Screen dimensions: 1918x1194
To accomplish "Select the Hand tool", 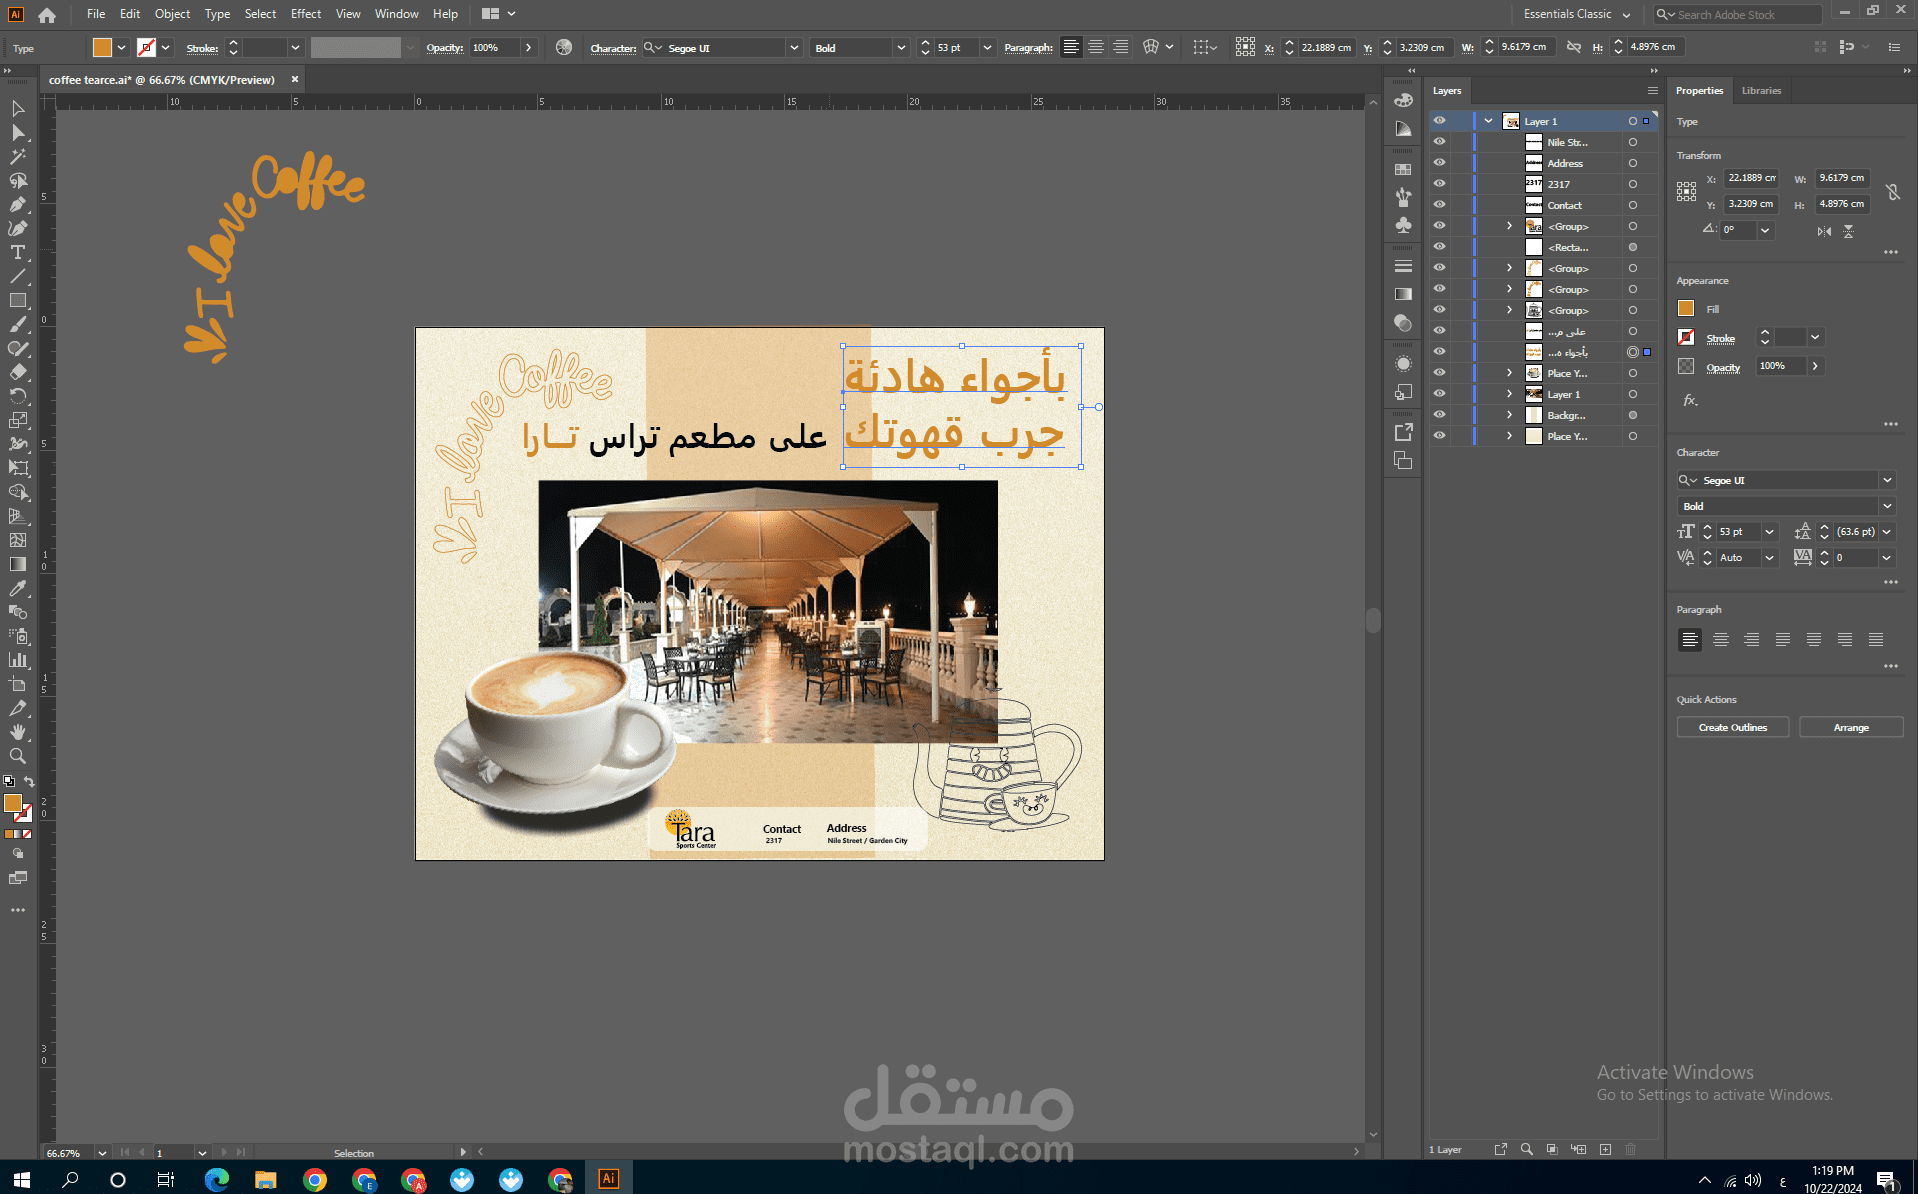I will [x=18, y=733].
